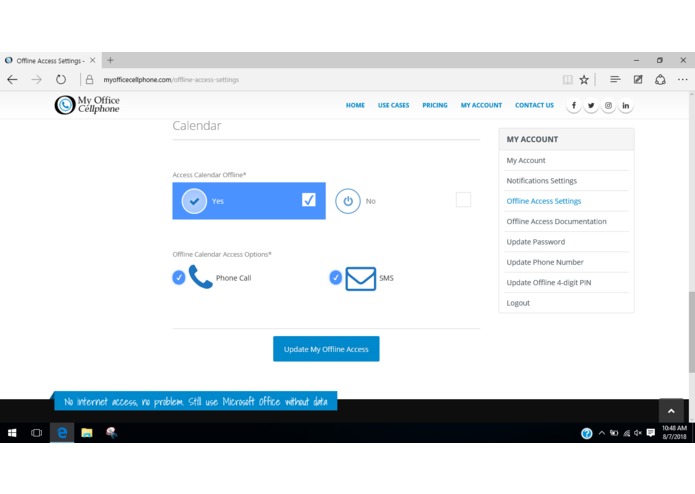Open the Make a Web Note pen icon

[x=638, y=80]
